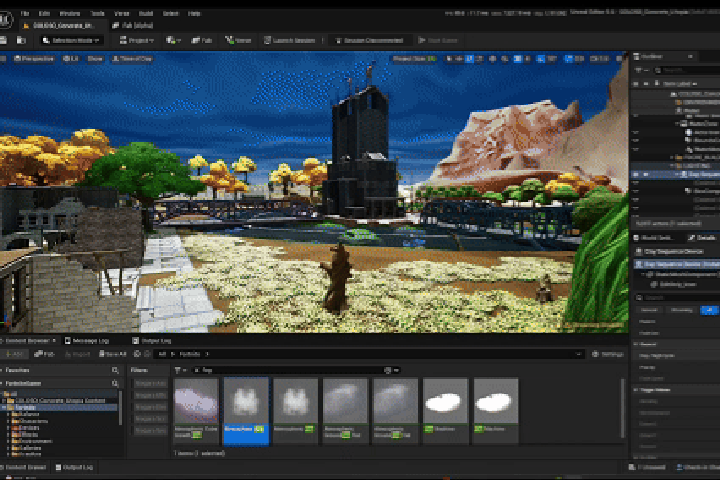Click the Start Game button
This screenshot has height=480, width=720.
[x=438, y=40]
